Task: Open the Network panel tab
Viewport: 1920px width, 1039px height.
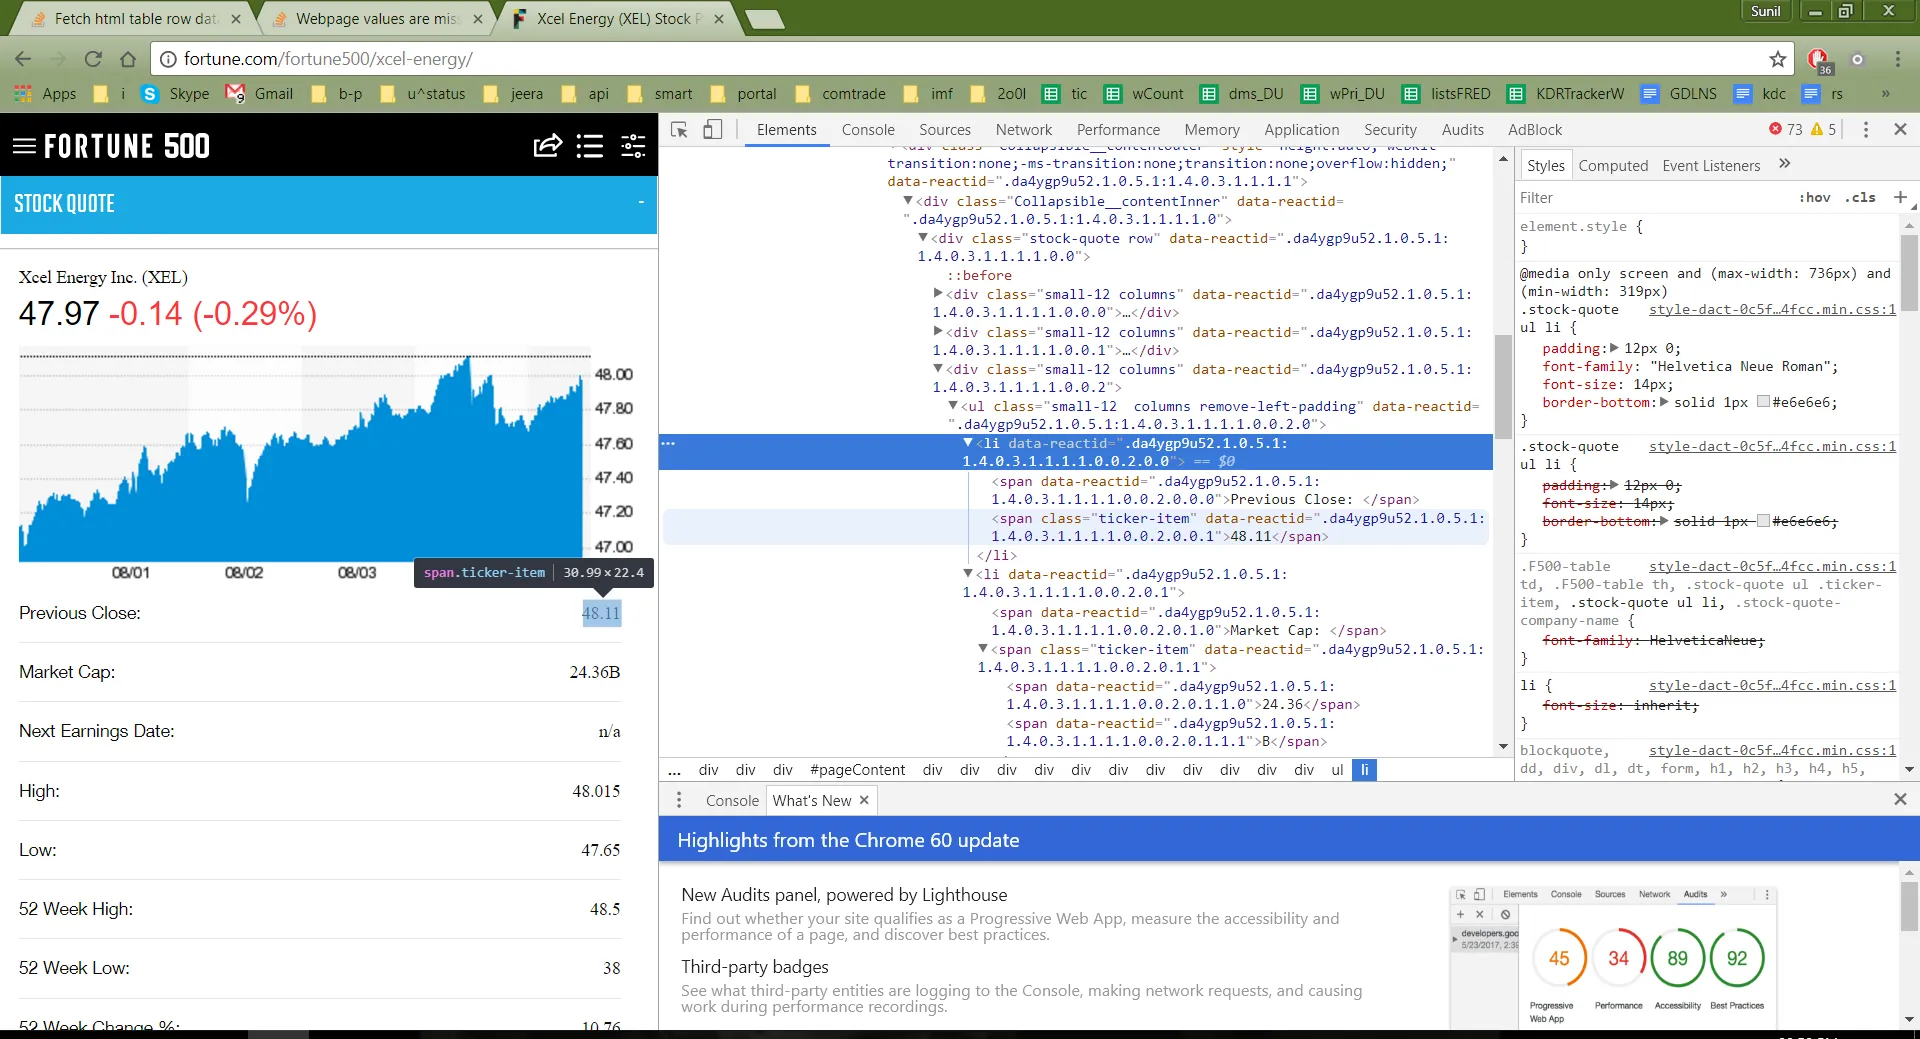Action: pos(1024,130)
